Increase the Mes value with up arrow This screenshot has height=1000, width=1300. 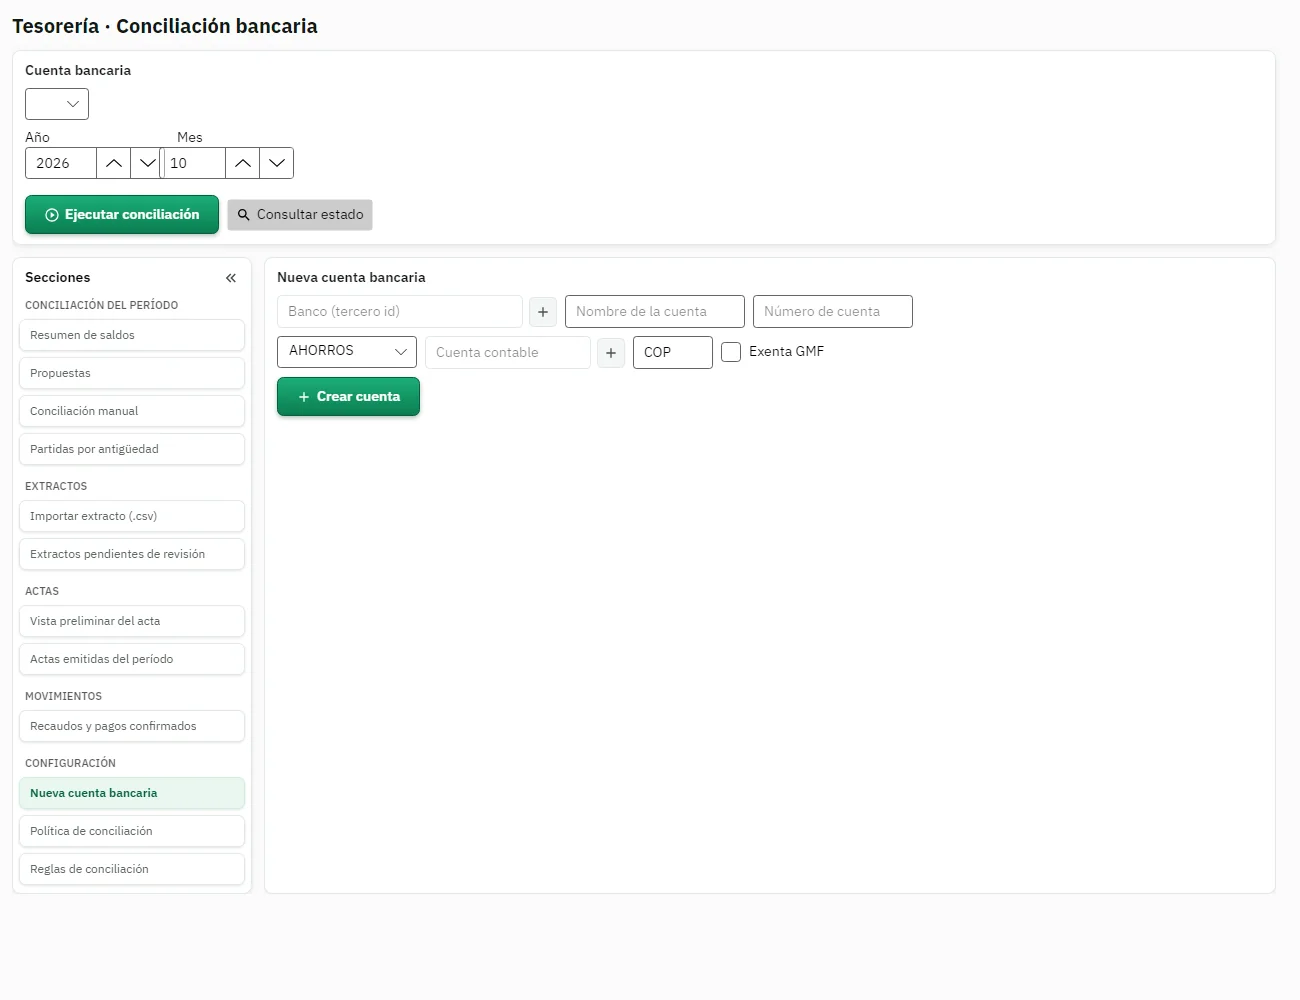243,163
